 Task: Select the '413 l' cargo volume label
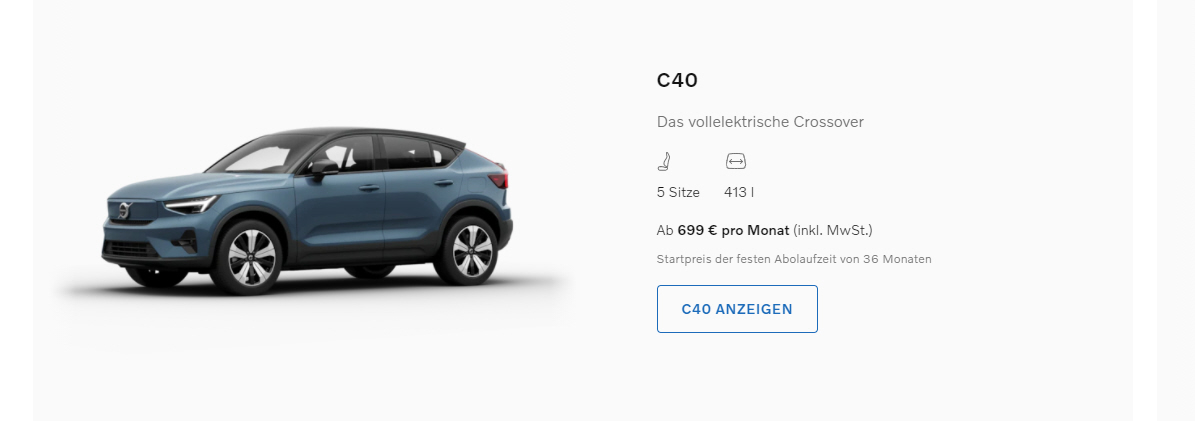click(739, 192)
